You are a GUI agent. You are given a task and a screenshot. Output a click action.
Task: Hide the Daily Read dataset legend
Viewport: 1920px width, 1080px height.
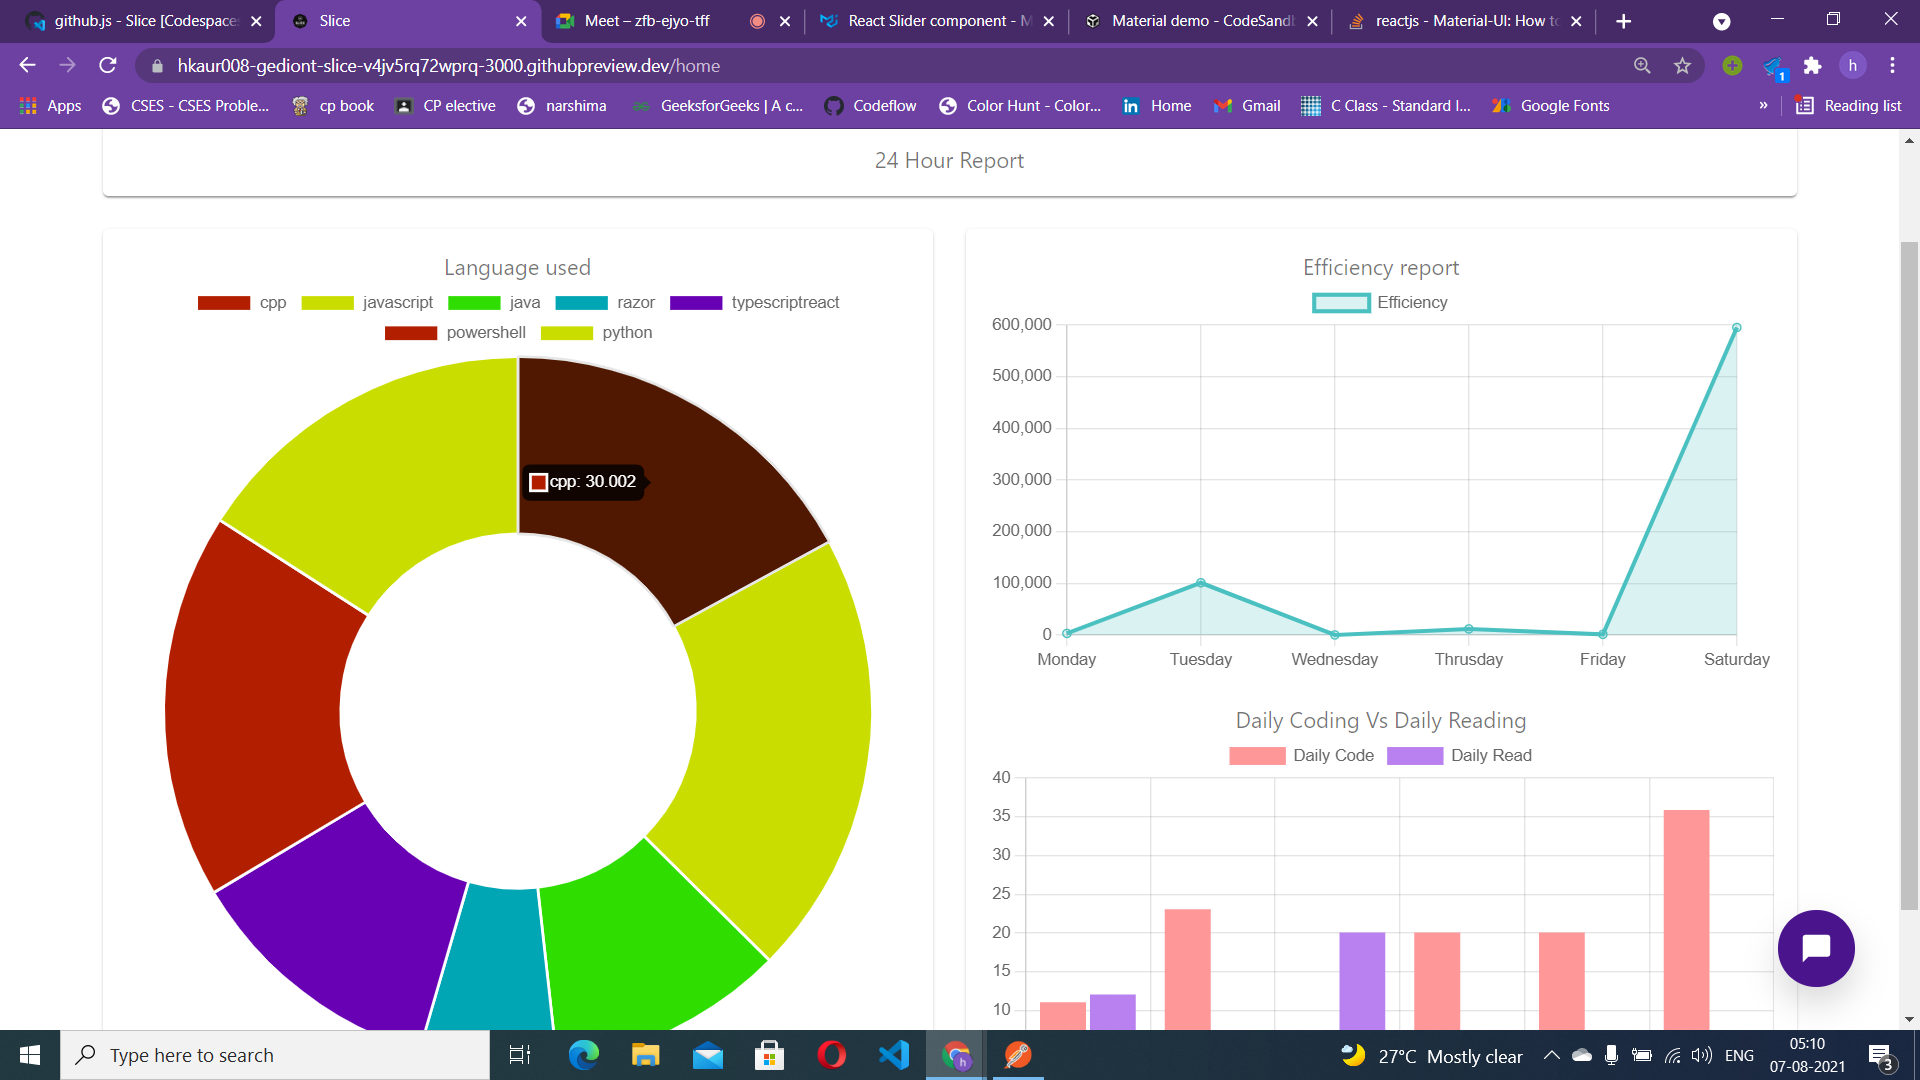(x=1460, y=756)
